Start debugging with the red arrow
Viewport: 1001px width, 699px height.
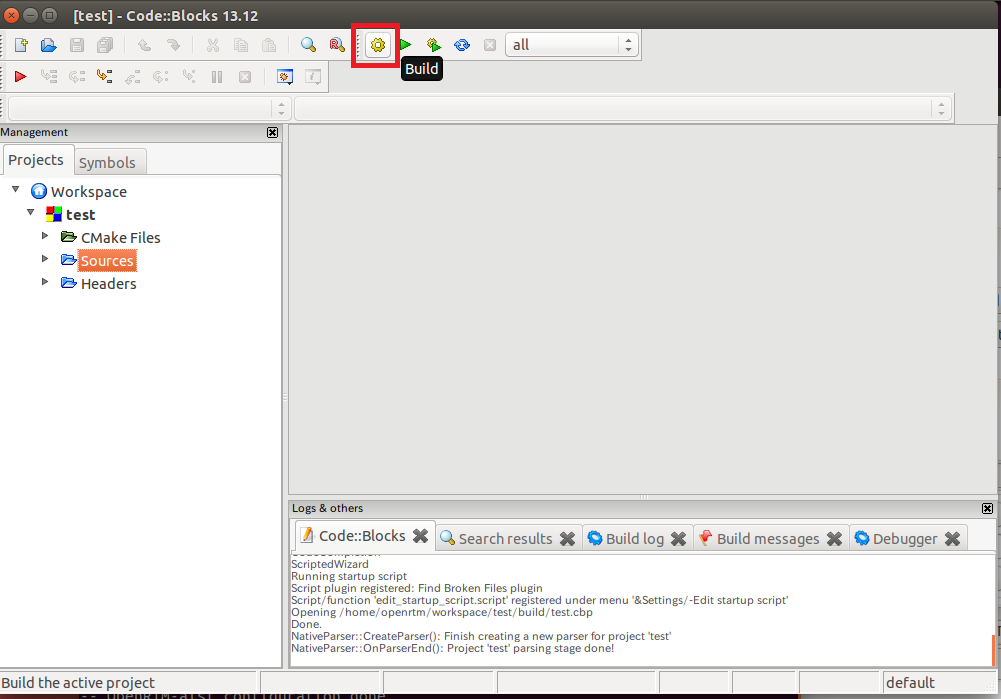(x=20, y=77)
